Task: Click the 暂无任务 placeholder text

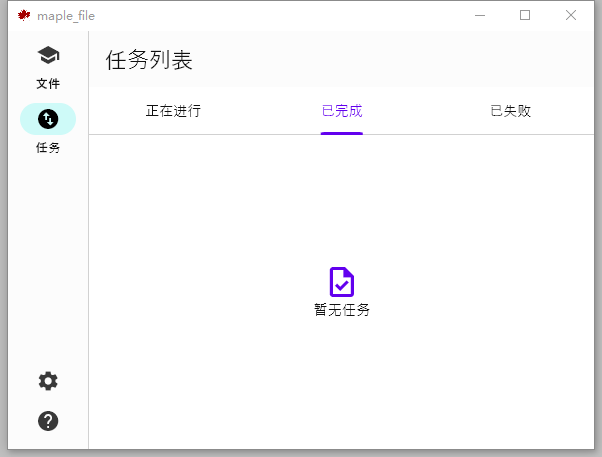Action: tap(342, 310)
